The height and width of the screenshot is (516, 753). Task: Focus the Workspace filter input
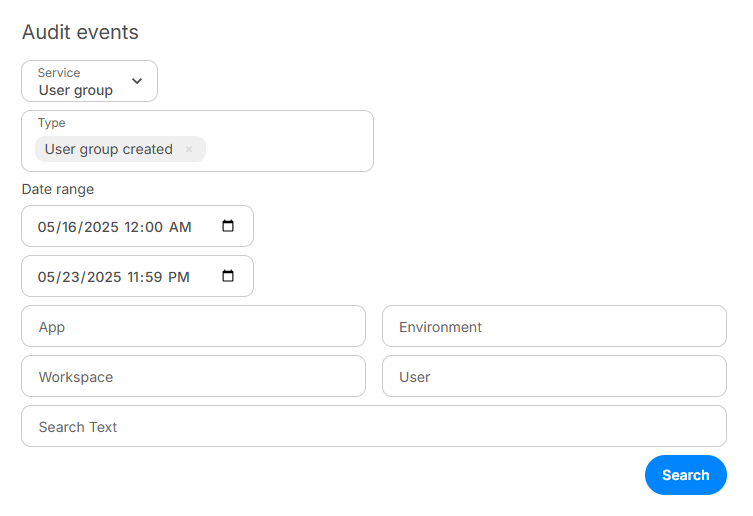tap(194, 376)
